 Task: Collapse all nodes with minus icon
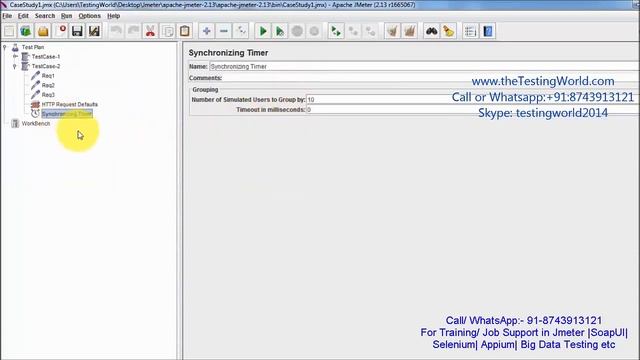tap(224, 31)
